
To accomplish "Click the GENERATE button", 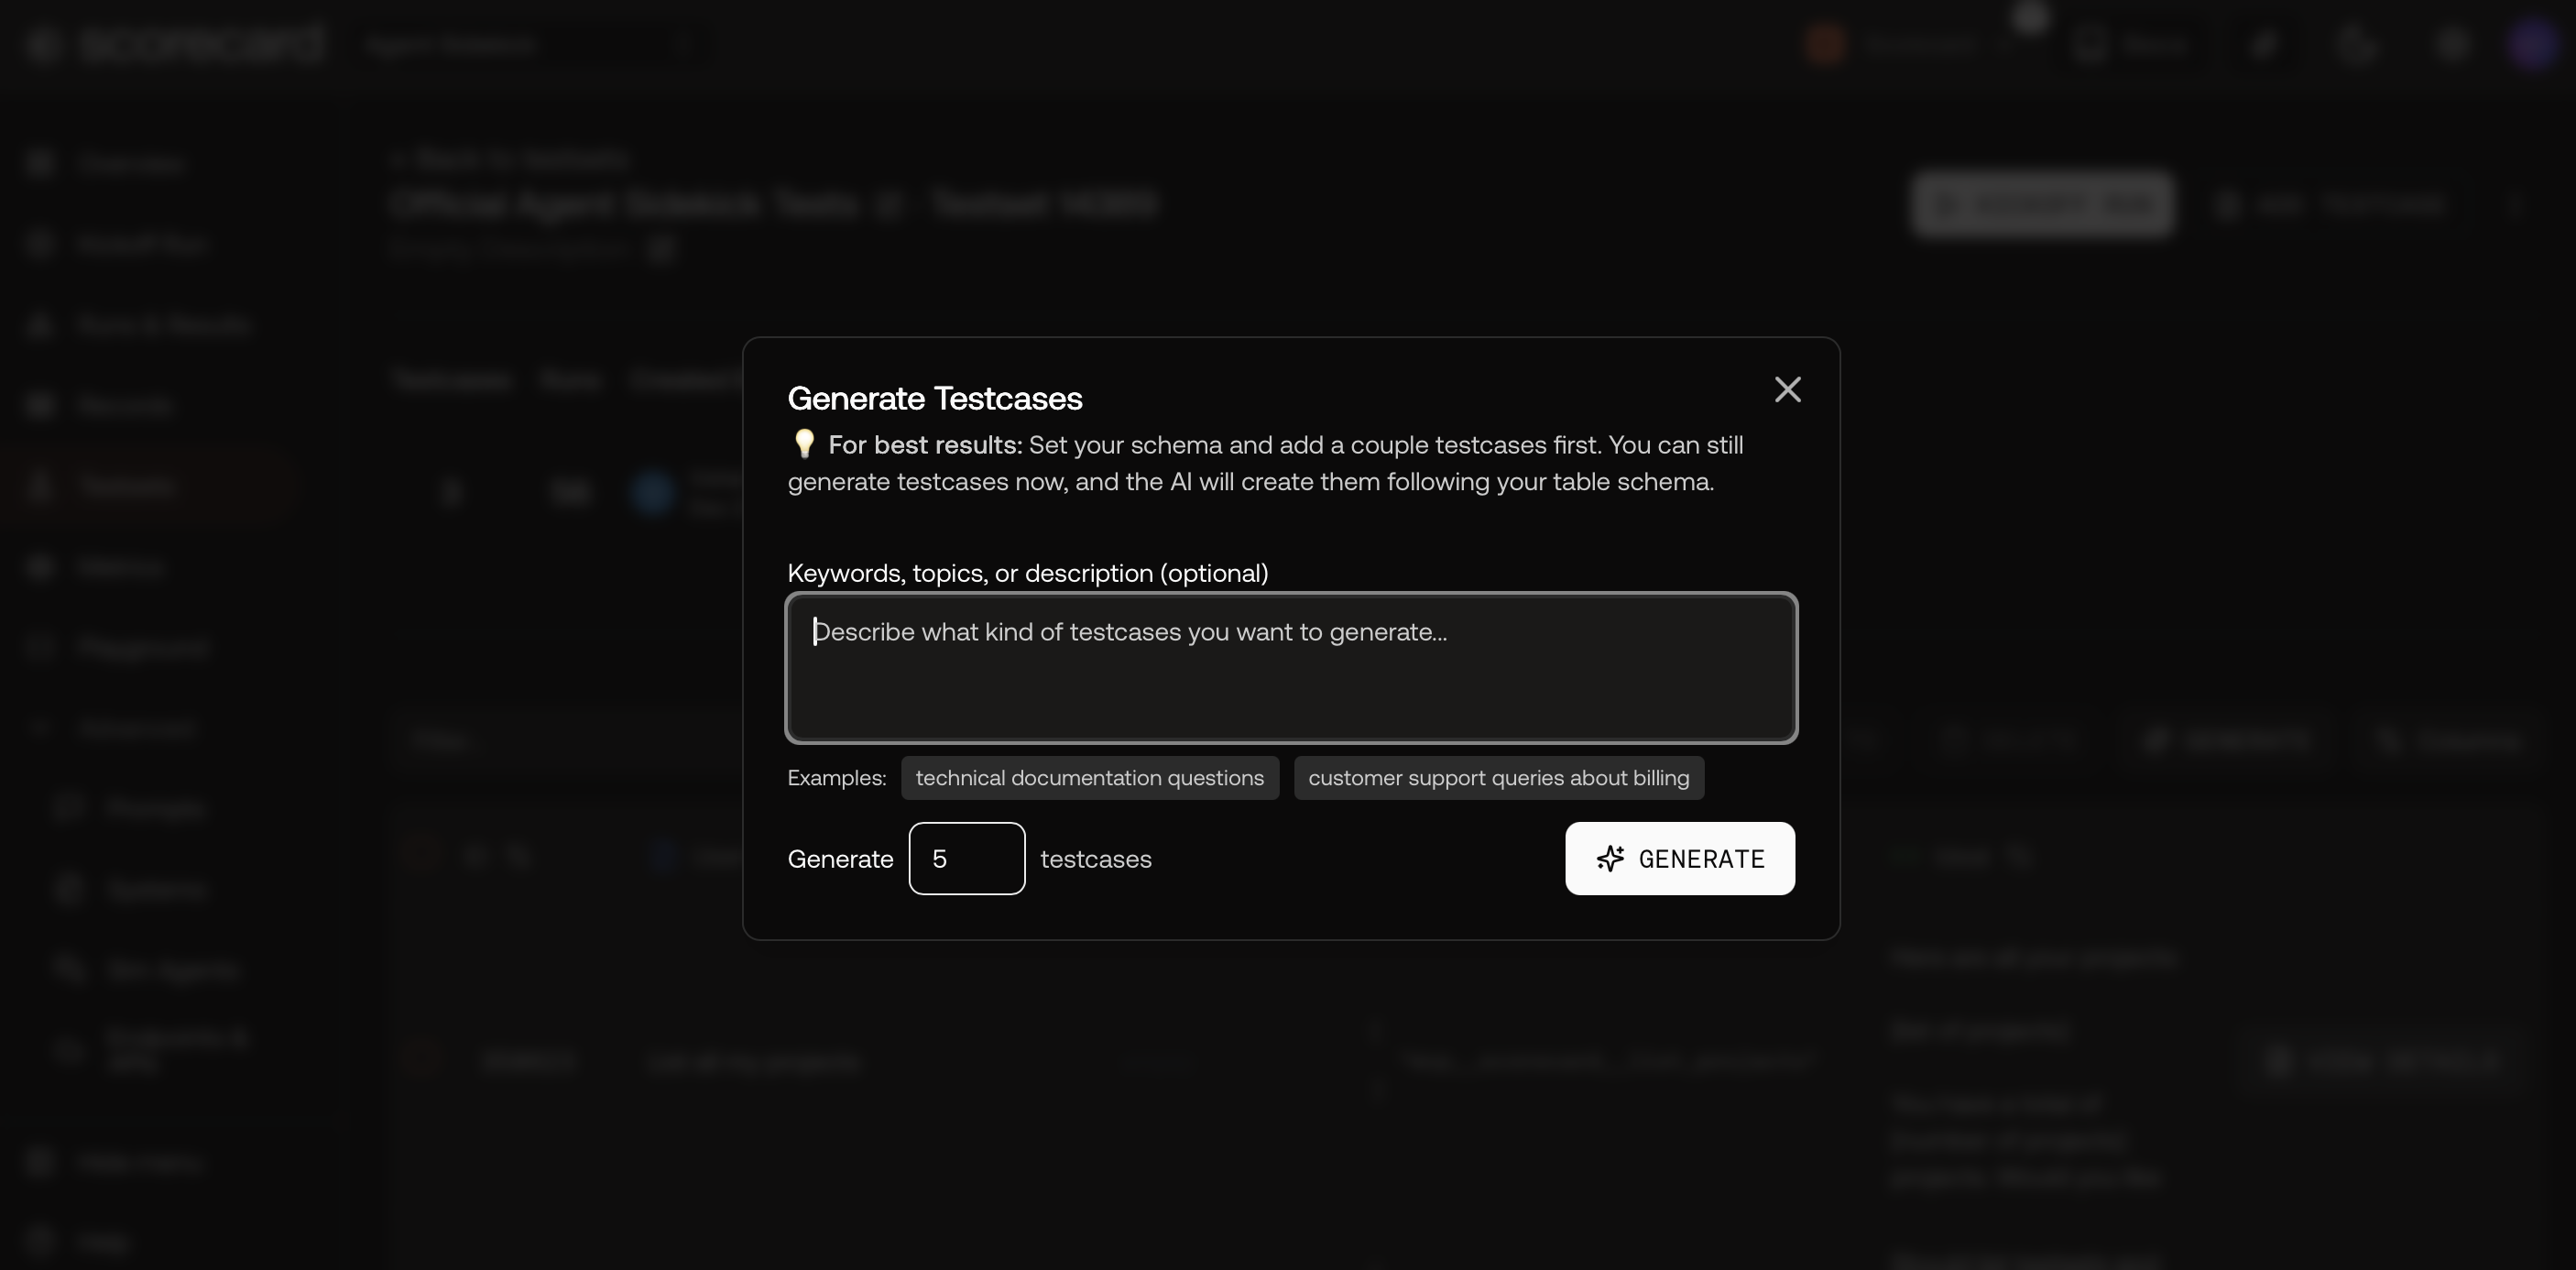I will click(x=1680, y=859).
